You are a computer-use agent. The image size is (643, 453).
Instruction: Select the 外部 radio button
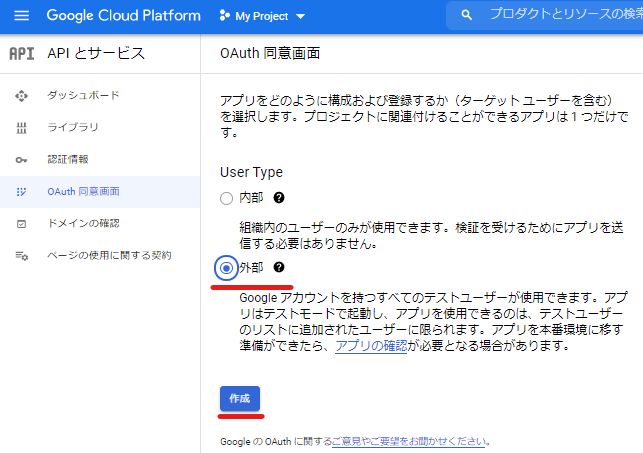pyautogui.click(x=226, y=268)
